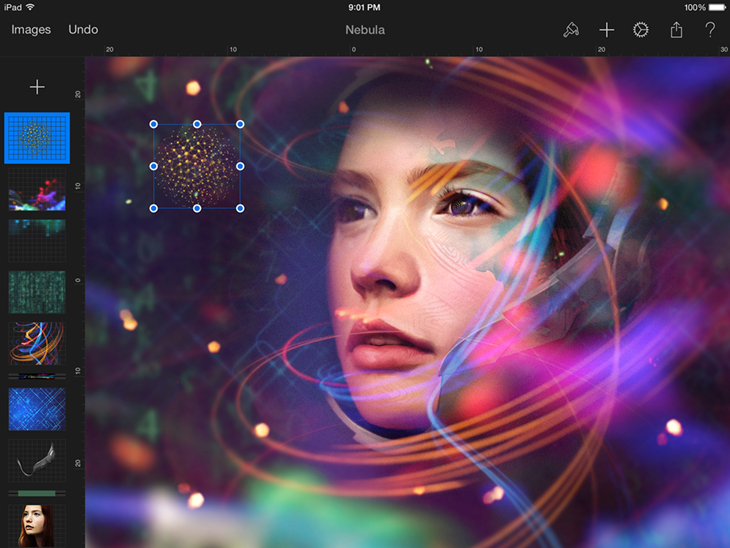Grab the bottom-right selection handle
730x548 pixels.
(240, 208)
